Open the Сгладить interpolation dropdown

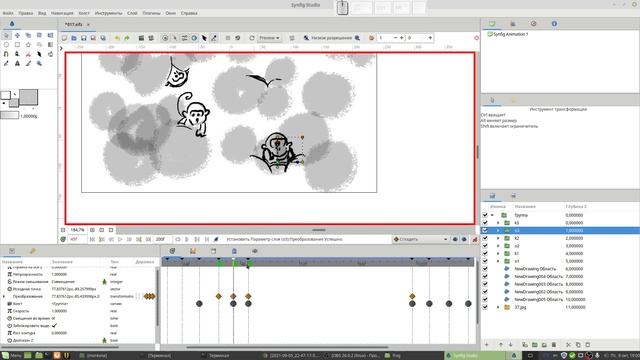(420, 239)
